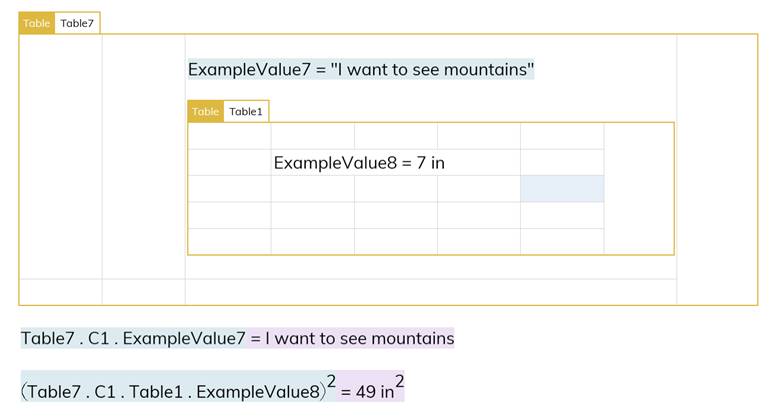This screenshot has width=773, height=419.
Task: Click the gold Table label above Table1
Action: [206, 111]
